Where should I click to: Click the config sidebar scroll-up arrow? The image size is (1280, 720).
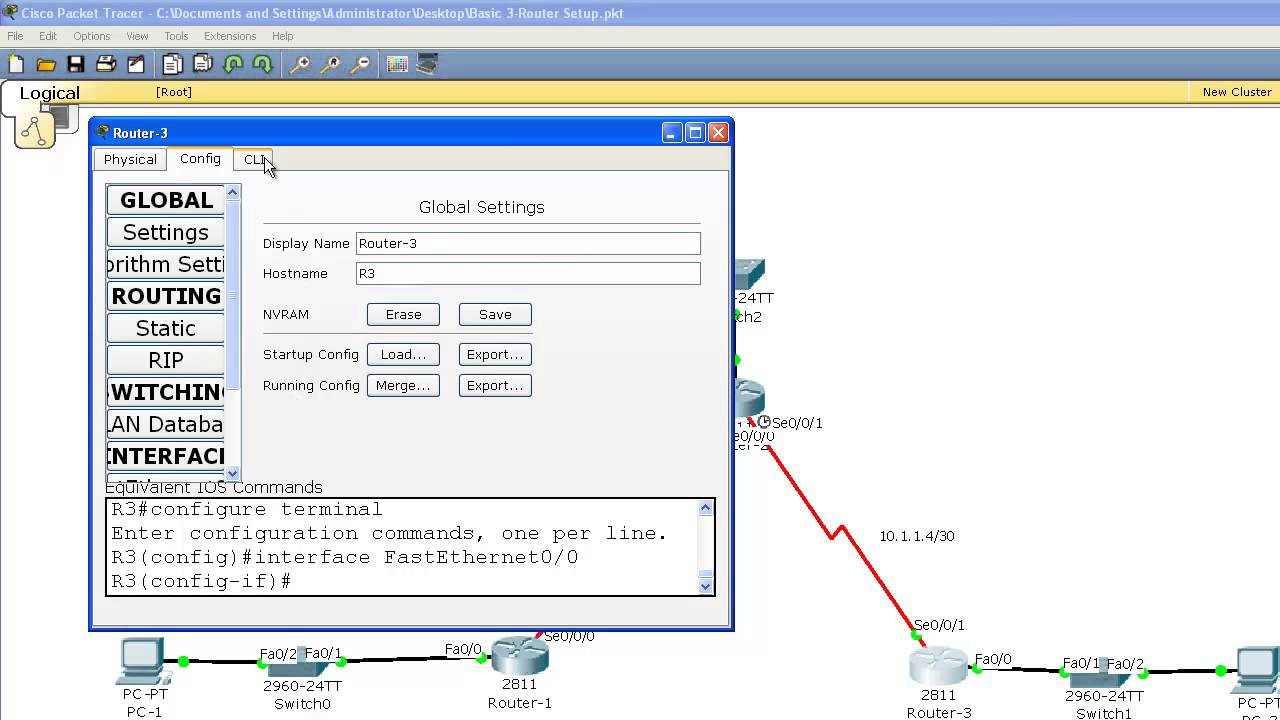point(233,192)
